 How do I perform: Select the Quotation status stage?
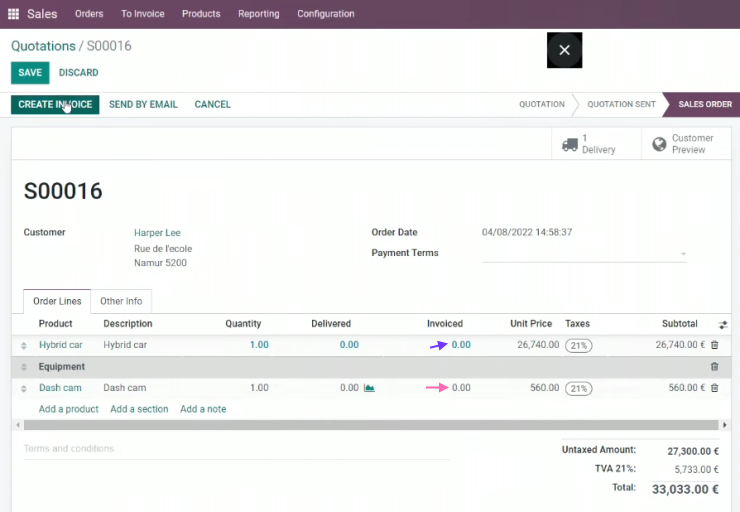click(542, 104)
